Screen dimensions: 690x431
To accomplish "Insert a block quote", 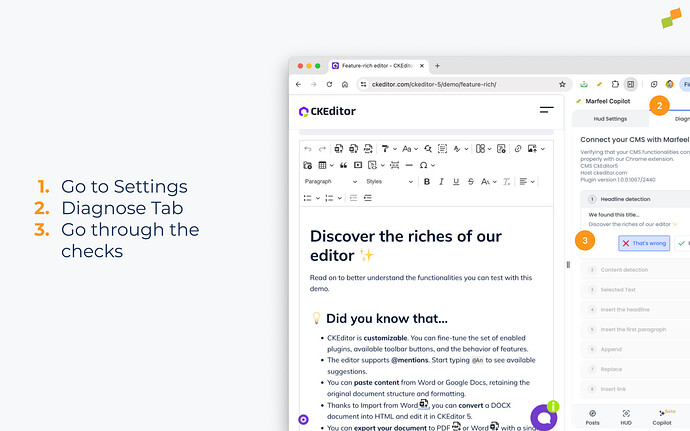I will [x=343, y=165].
